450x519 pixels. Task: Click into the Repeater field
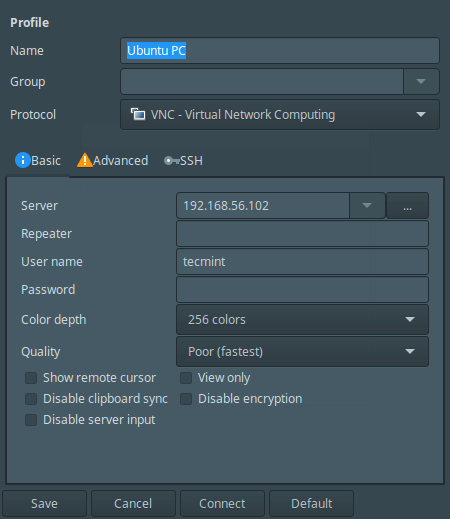click(302, 233)
